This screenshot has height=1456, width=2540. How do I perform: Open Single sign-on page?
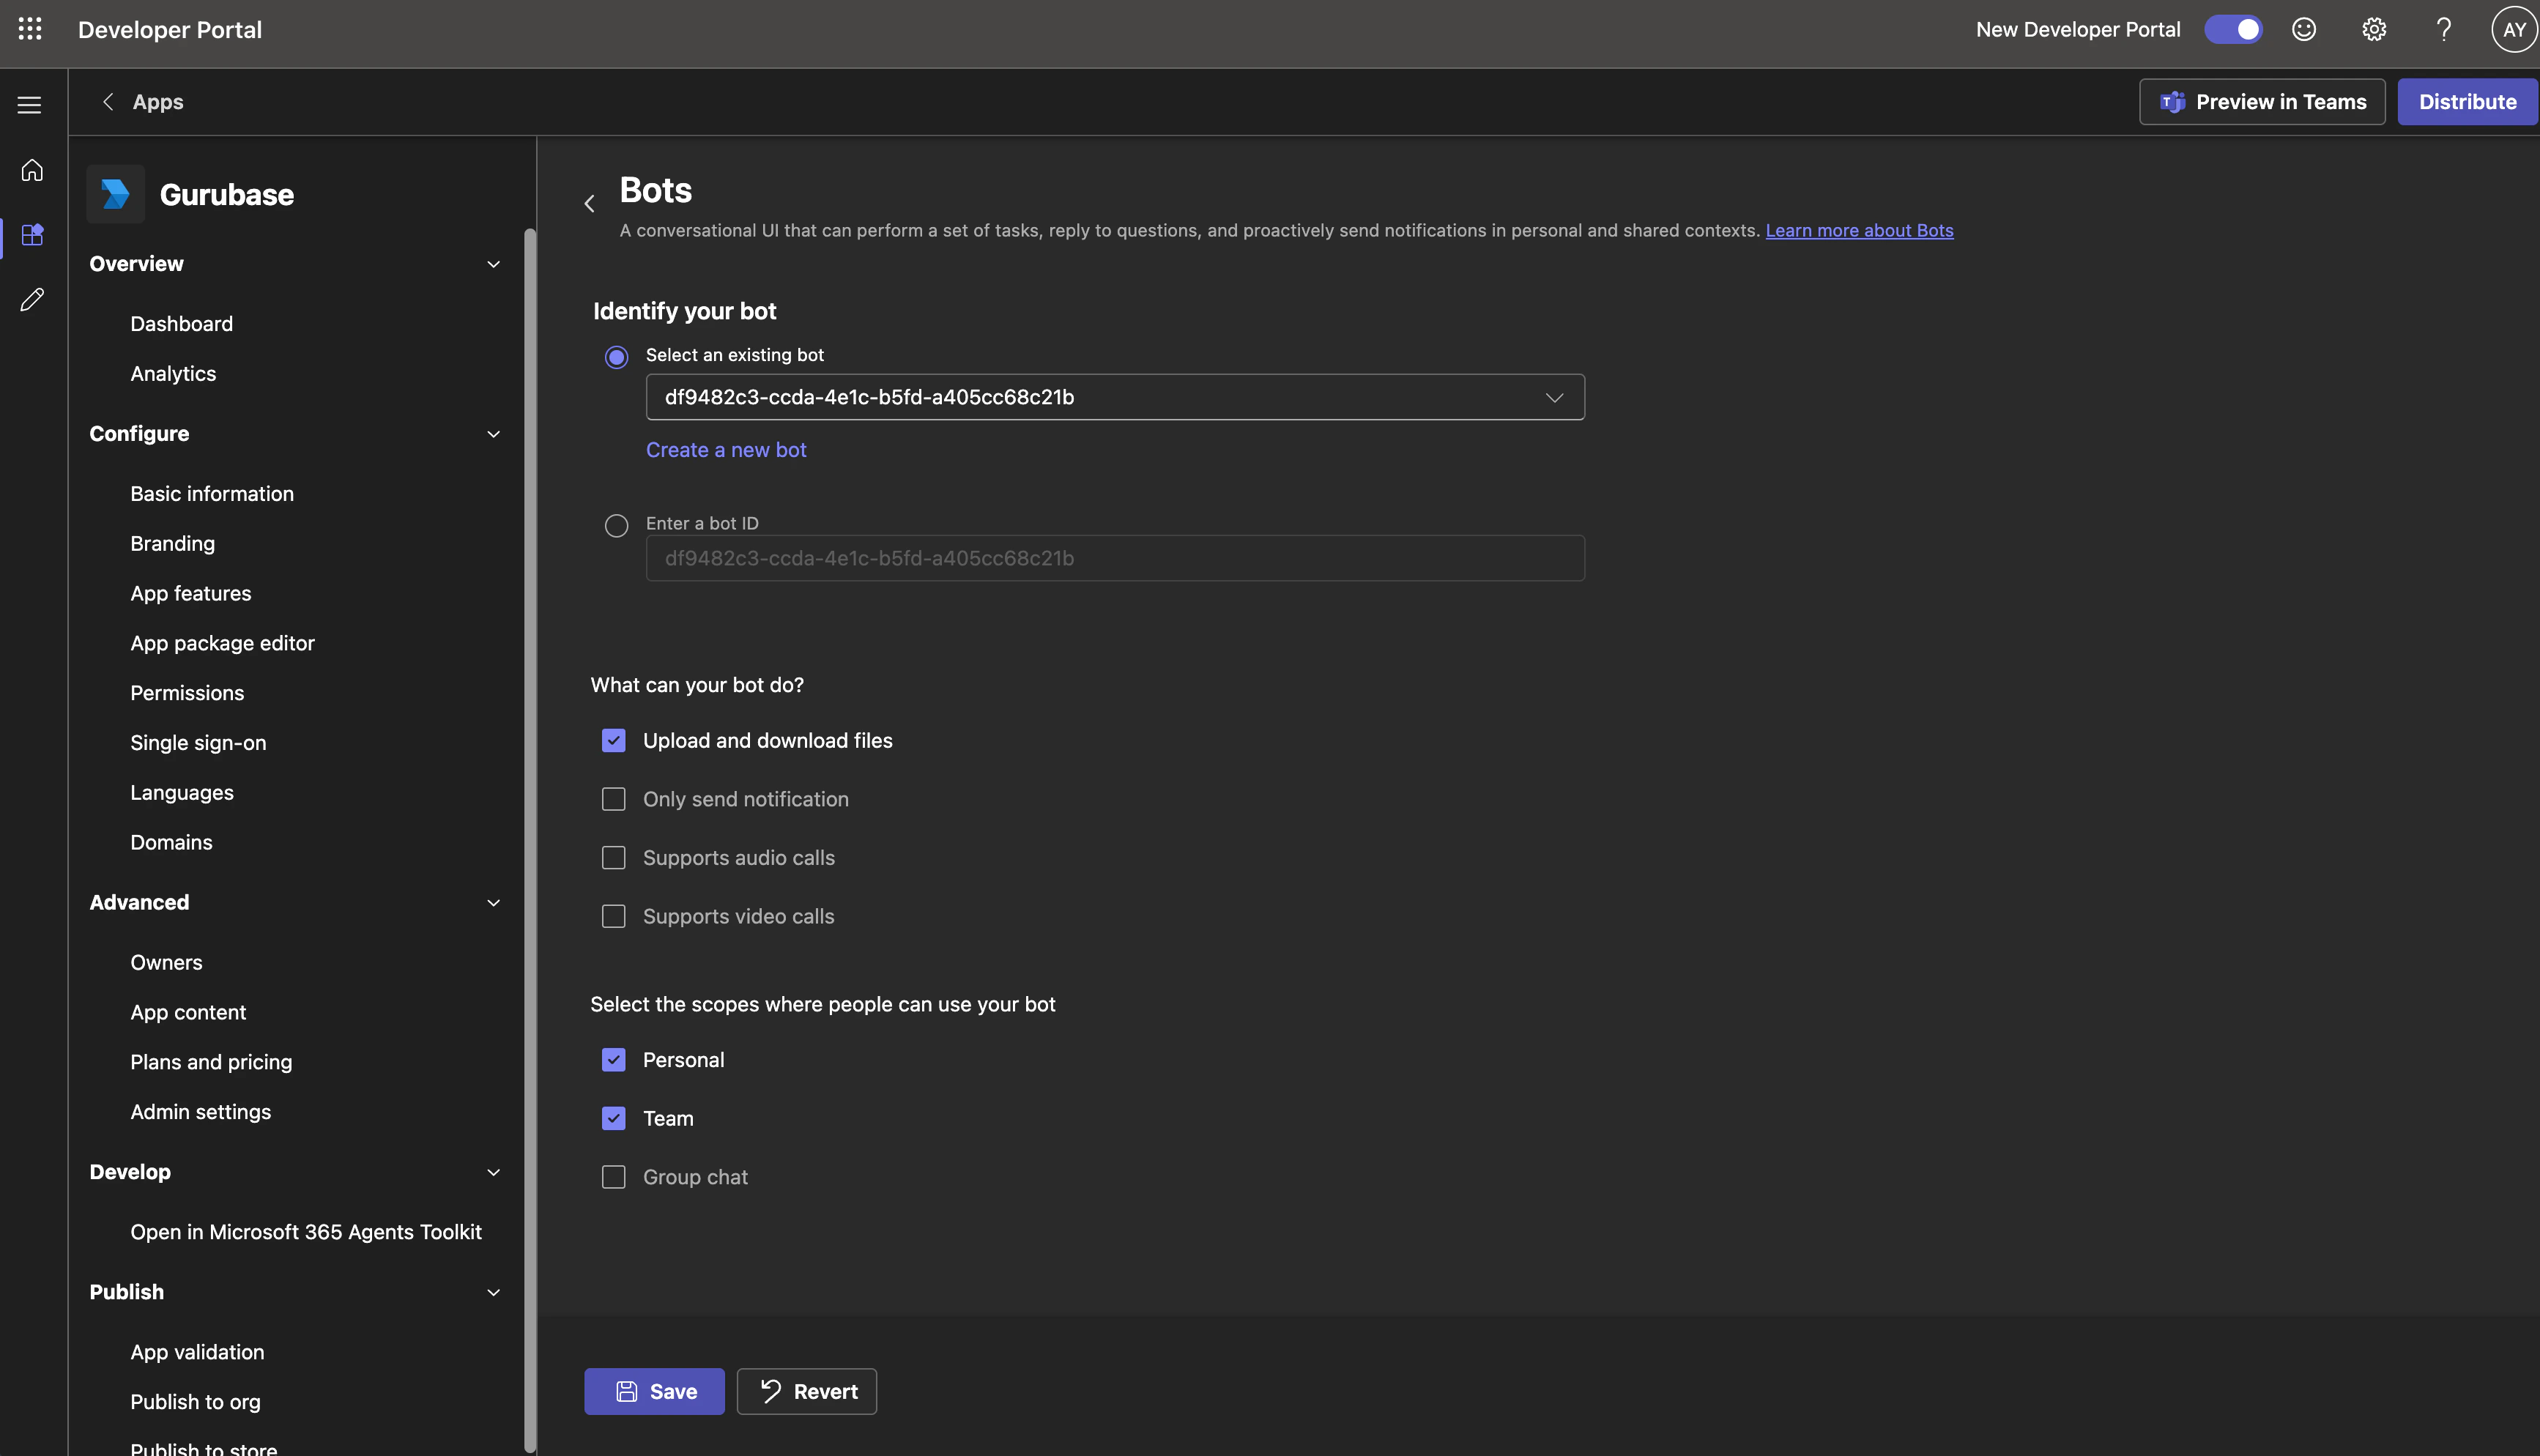tap(198, 743)
